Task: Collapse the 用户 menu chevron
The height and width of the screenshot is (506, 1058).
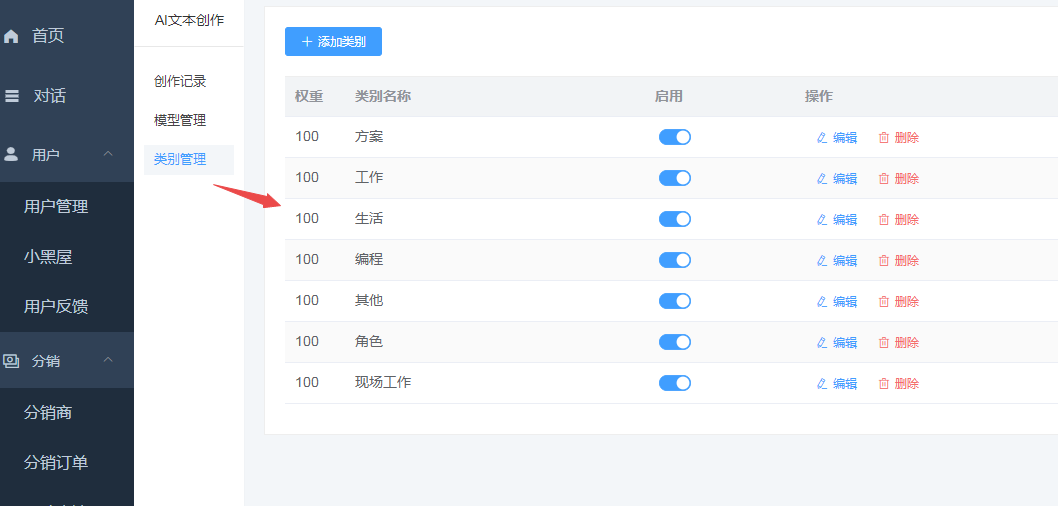Action: 109,154
